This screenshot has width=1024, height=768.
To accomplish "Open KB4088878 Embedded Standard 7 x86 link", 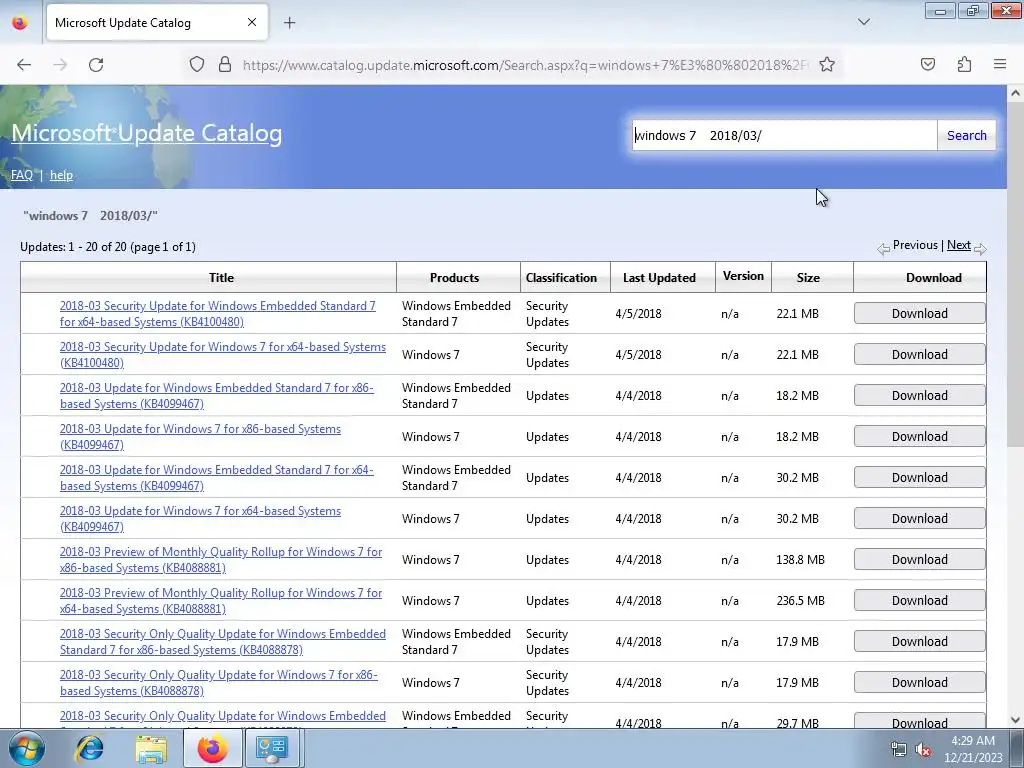I will point(223,642).
